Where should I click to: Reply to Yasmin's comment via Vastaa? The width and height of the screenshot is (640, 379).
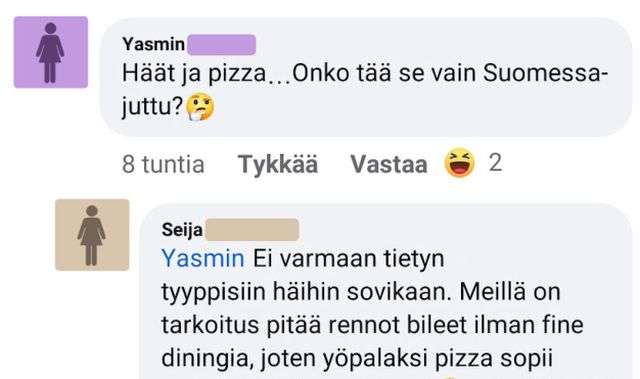[x=389, y=164]
